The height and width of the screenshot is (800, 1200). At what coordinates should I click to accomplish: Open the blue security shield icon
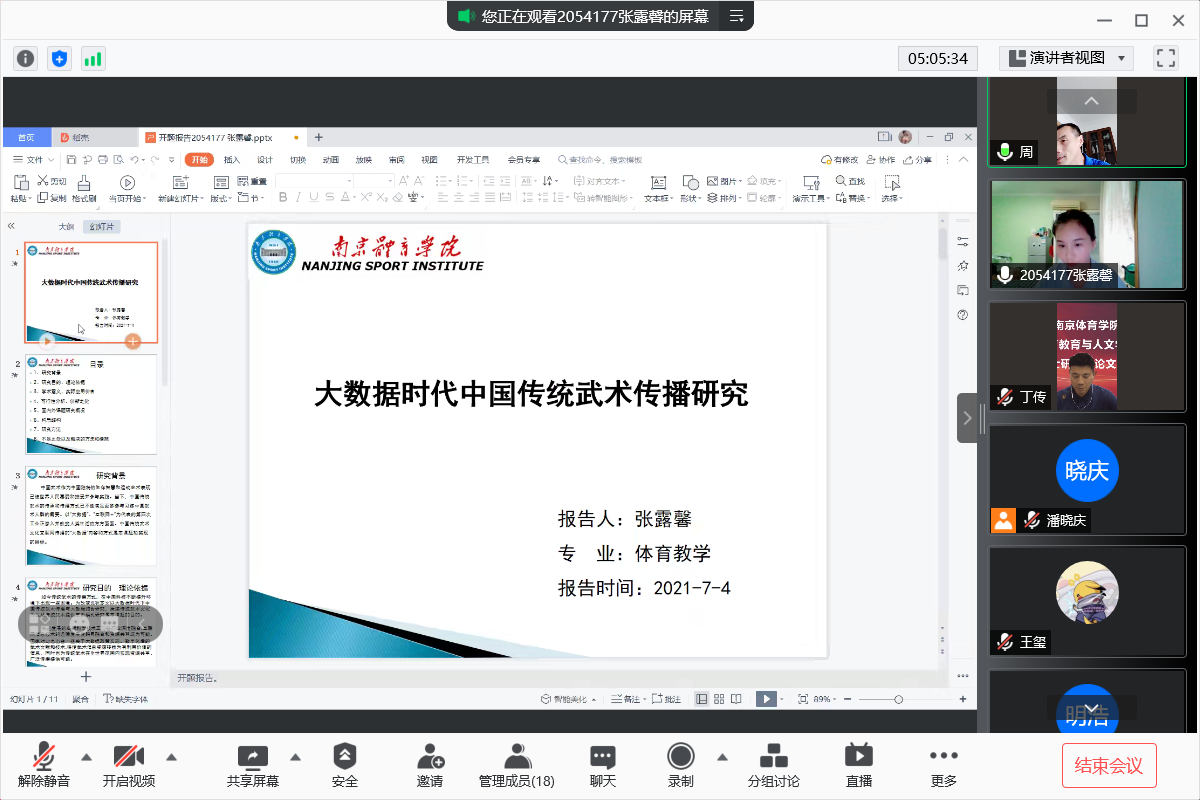point(59,58)
